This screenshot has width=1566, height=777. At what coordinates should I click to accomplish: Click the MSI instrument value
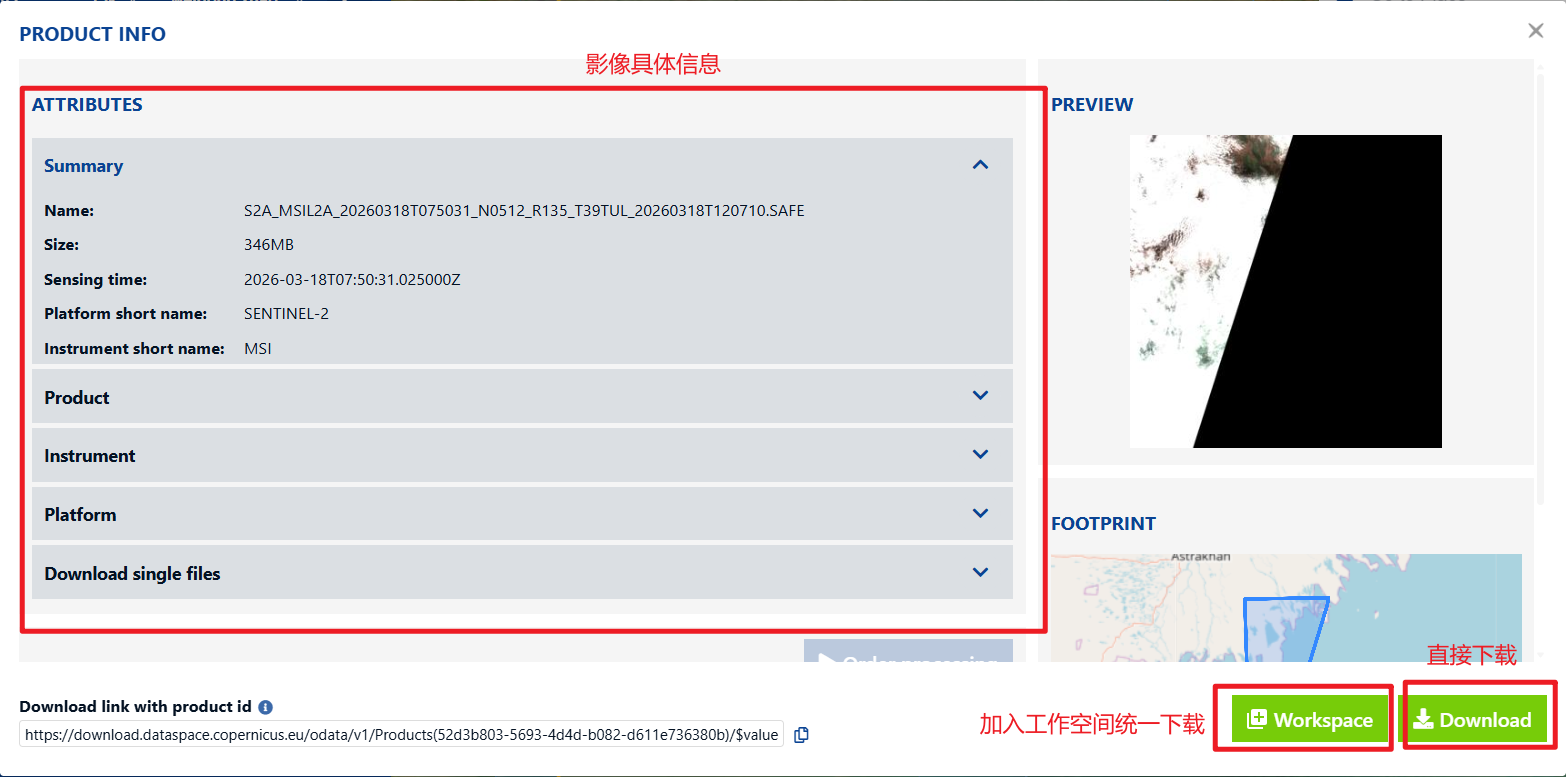258,349
